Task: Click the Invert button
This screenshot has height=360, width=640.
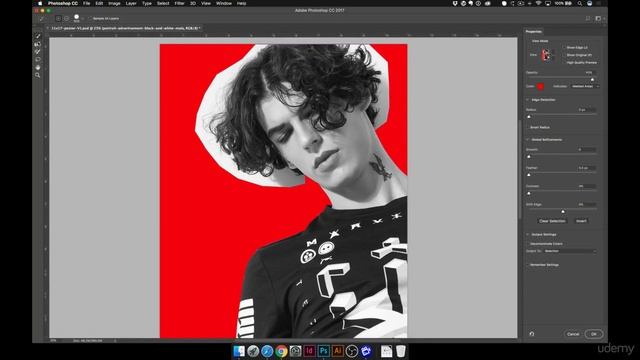Action: 581,221
